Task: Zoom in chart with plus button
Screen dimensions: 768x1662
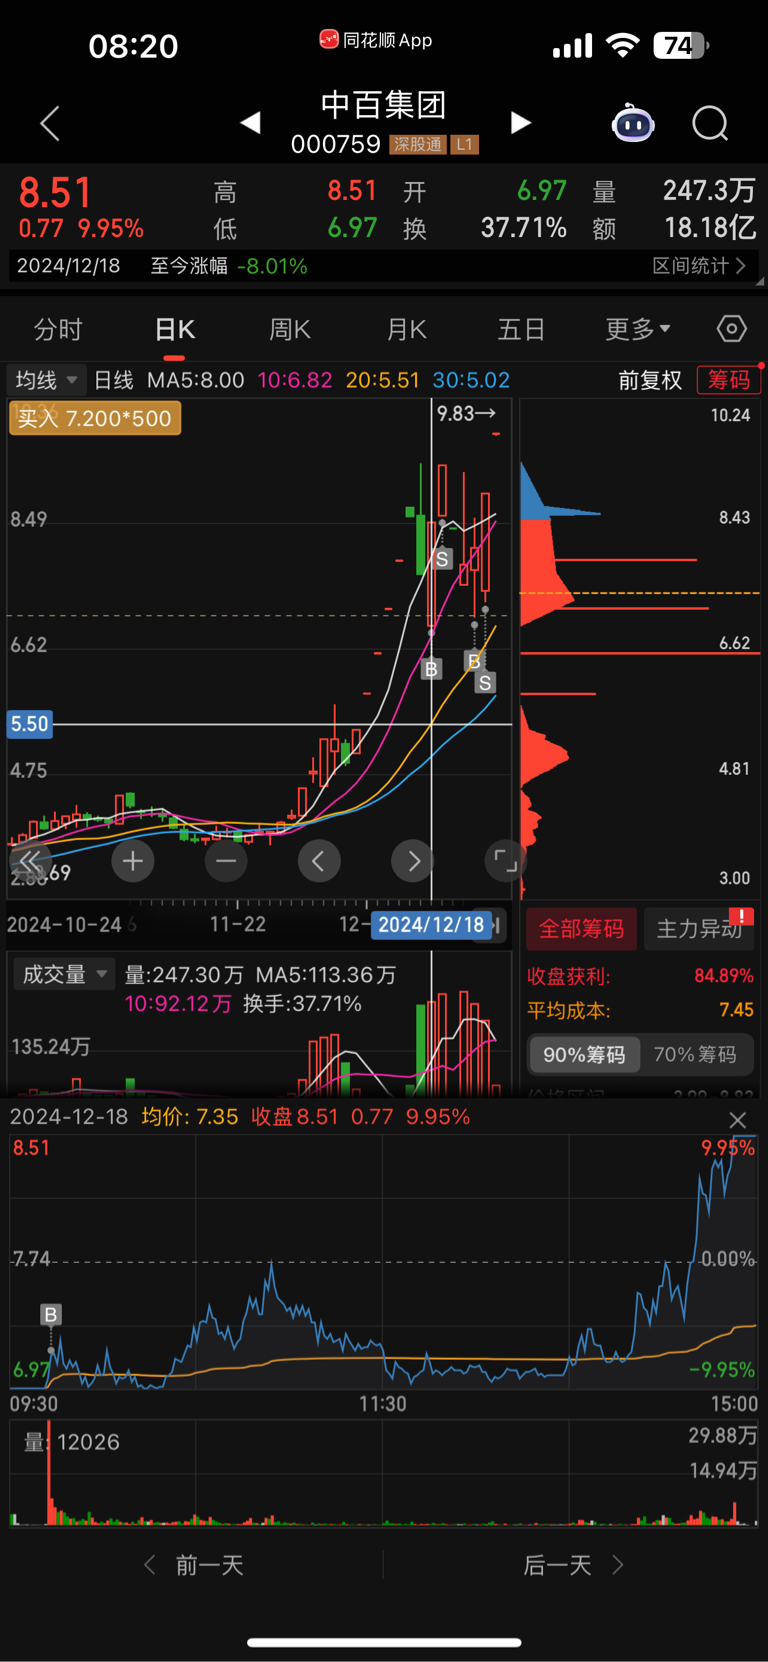Action: (133, 861)
